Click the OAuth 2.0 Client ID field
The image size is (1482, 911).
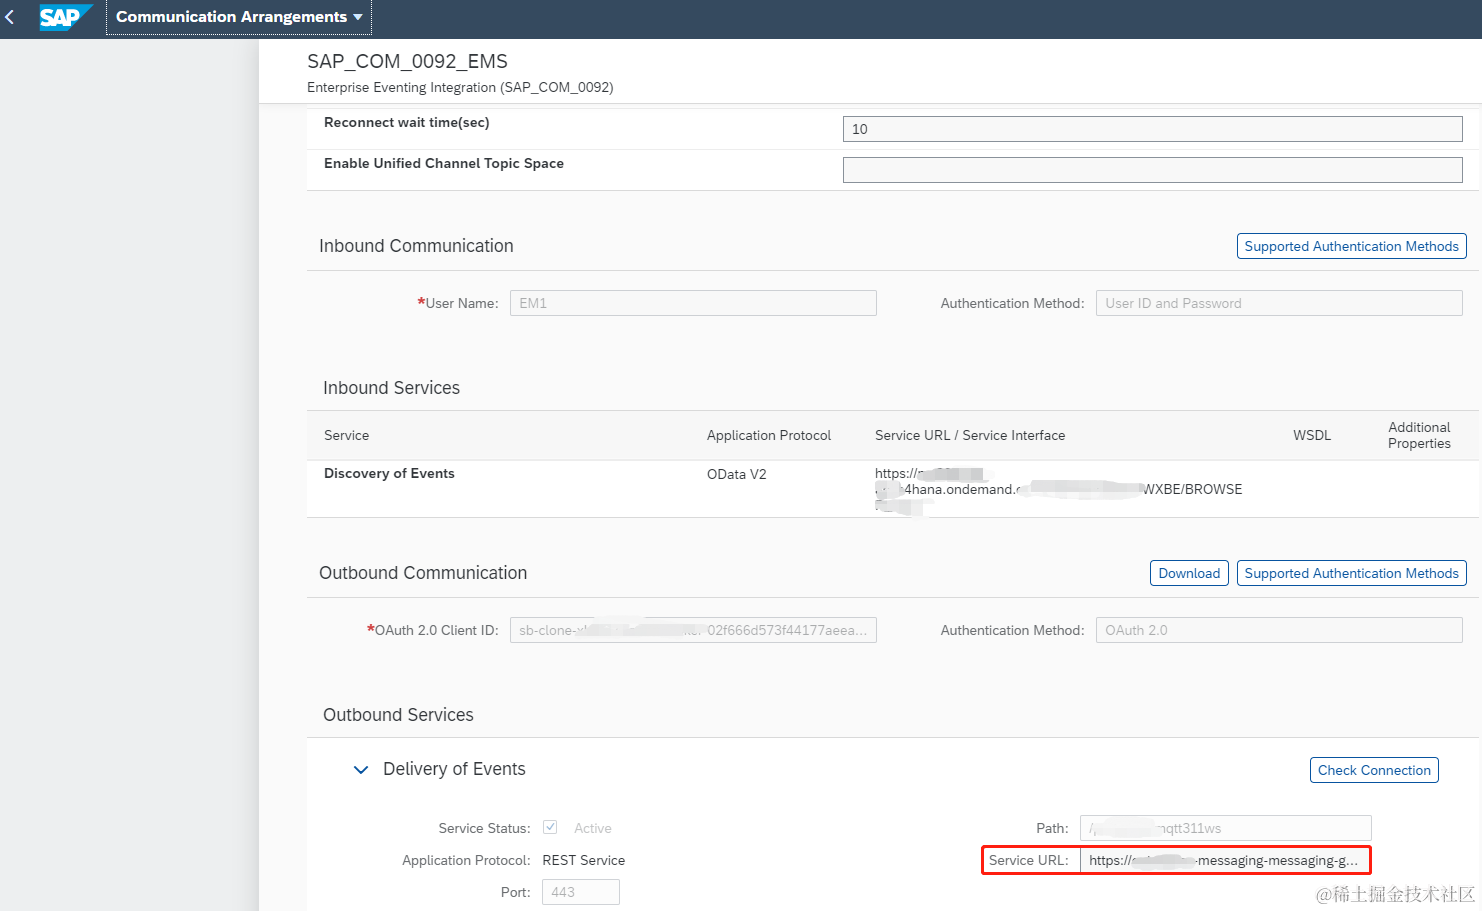tap(693, 630)
